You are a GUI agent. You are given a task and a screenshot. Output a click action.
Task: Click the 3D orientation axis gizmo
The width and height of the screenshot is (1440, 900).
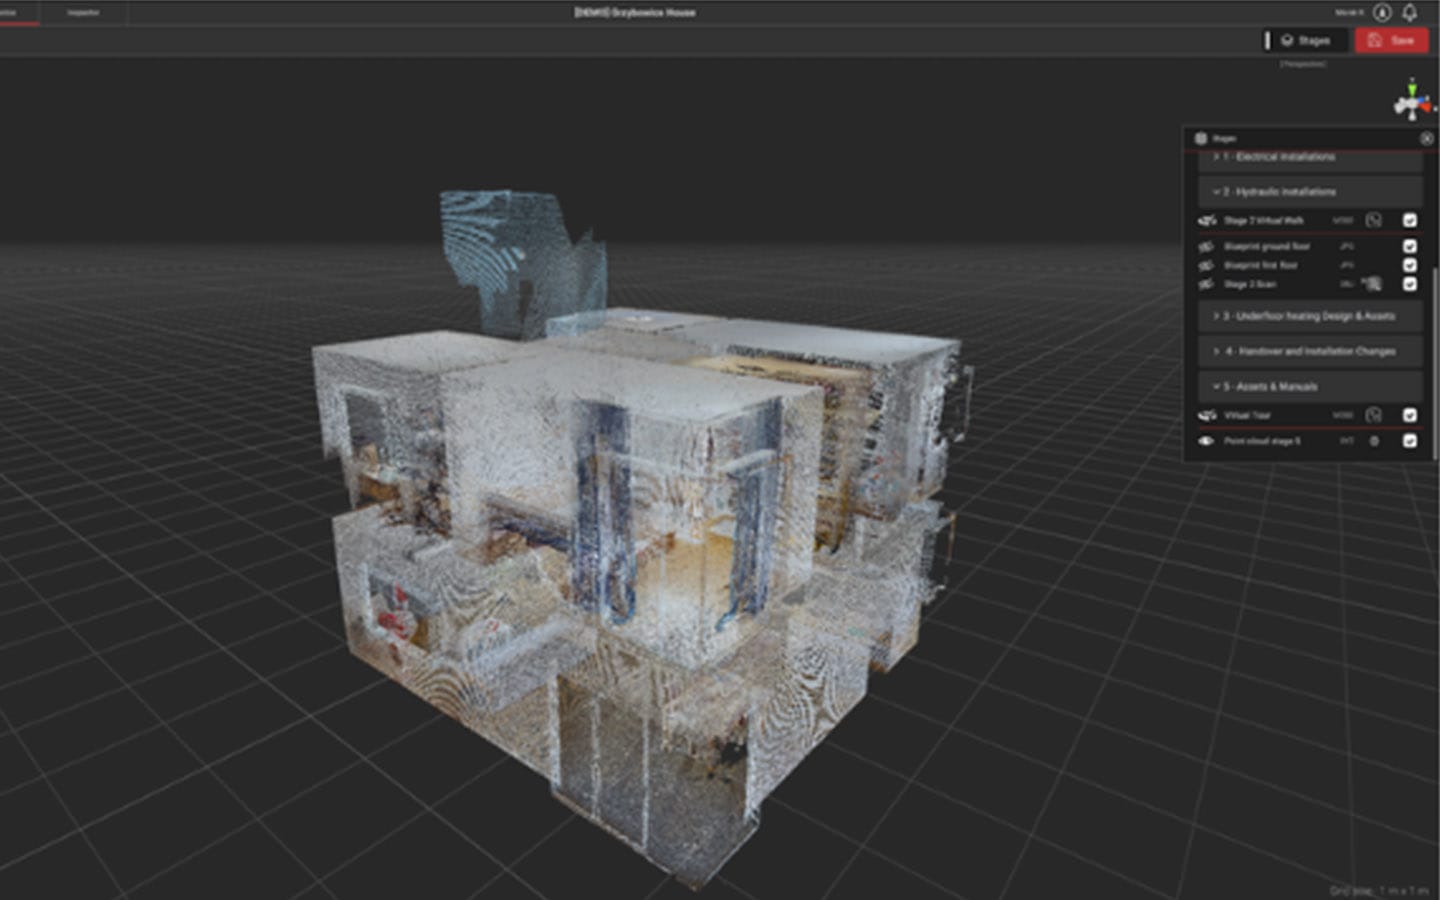[1413, 100]
